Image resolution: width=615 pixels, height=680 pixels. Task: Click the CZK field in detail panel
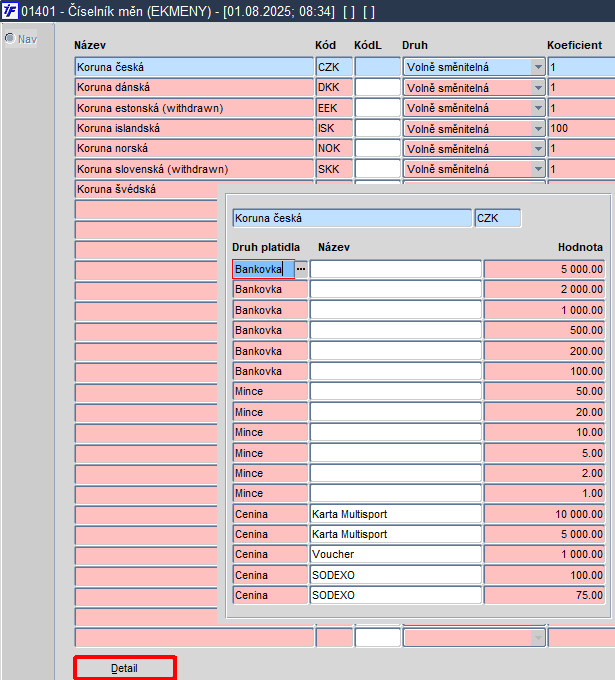[498, 218]
